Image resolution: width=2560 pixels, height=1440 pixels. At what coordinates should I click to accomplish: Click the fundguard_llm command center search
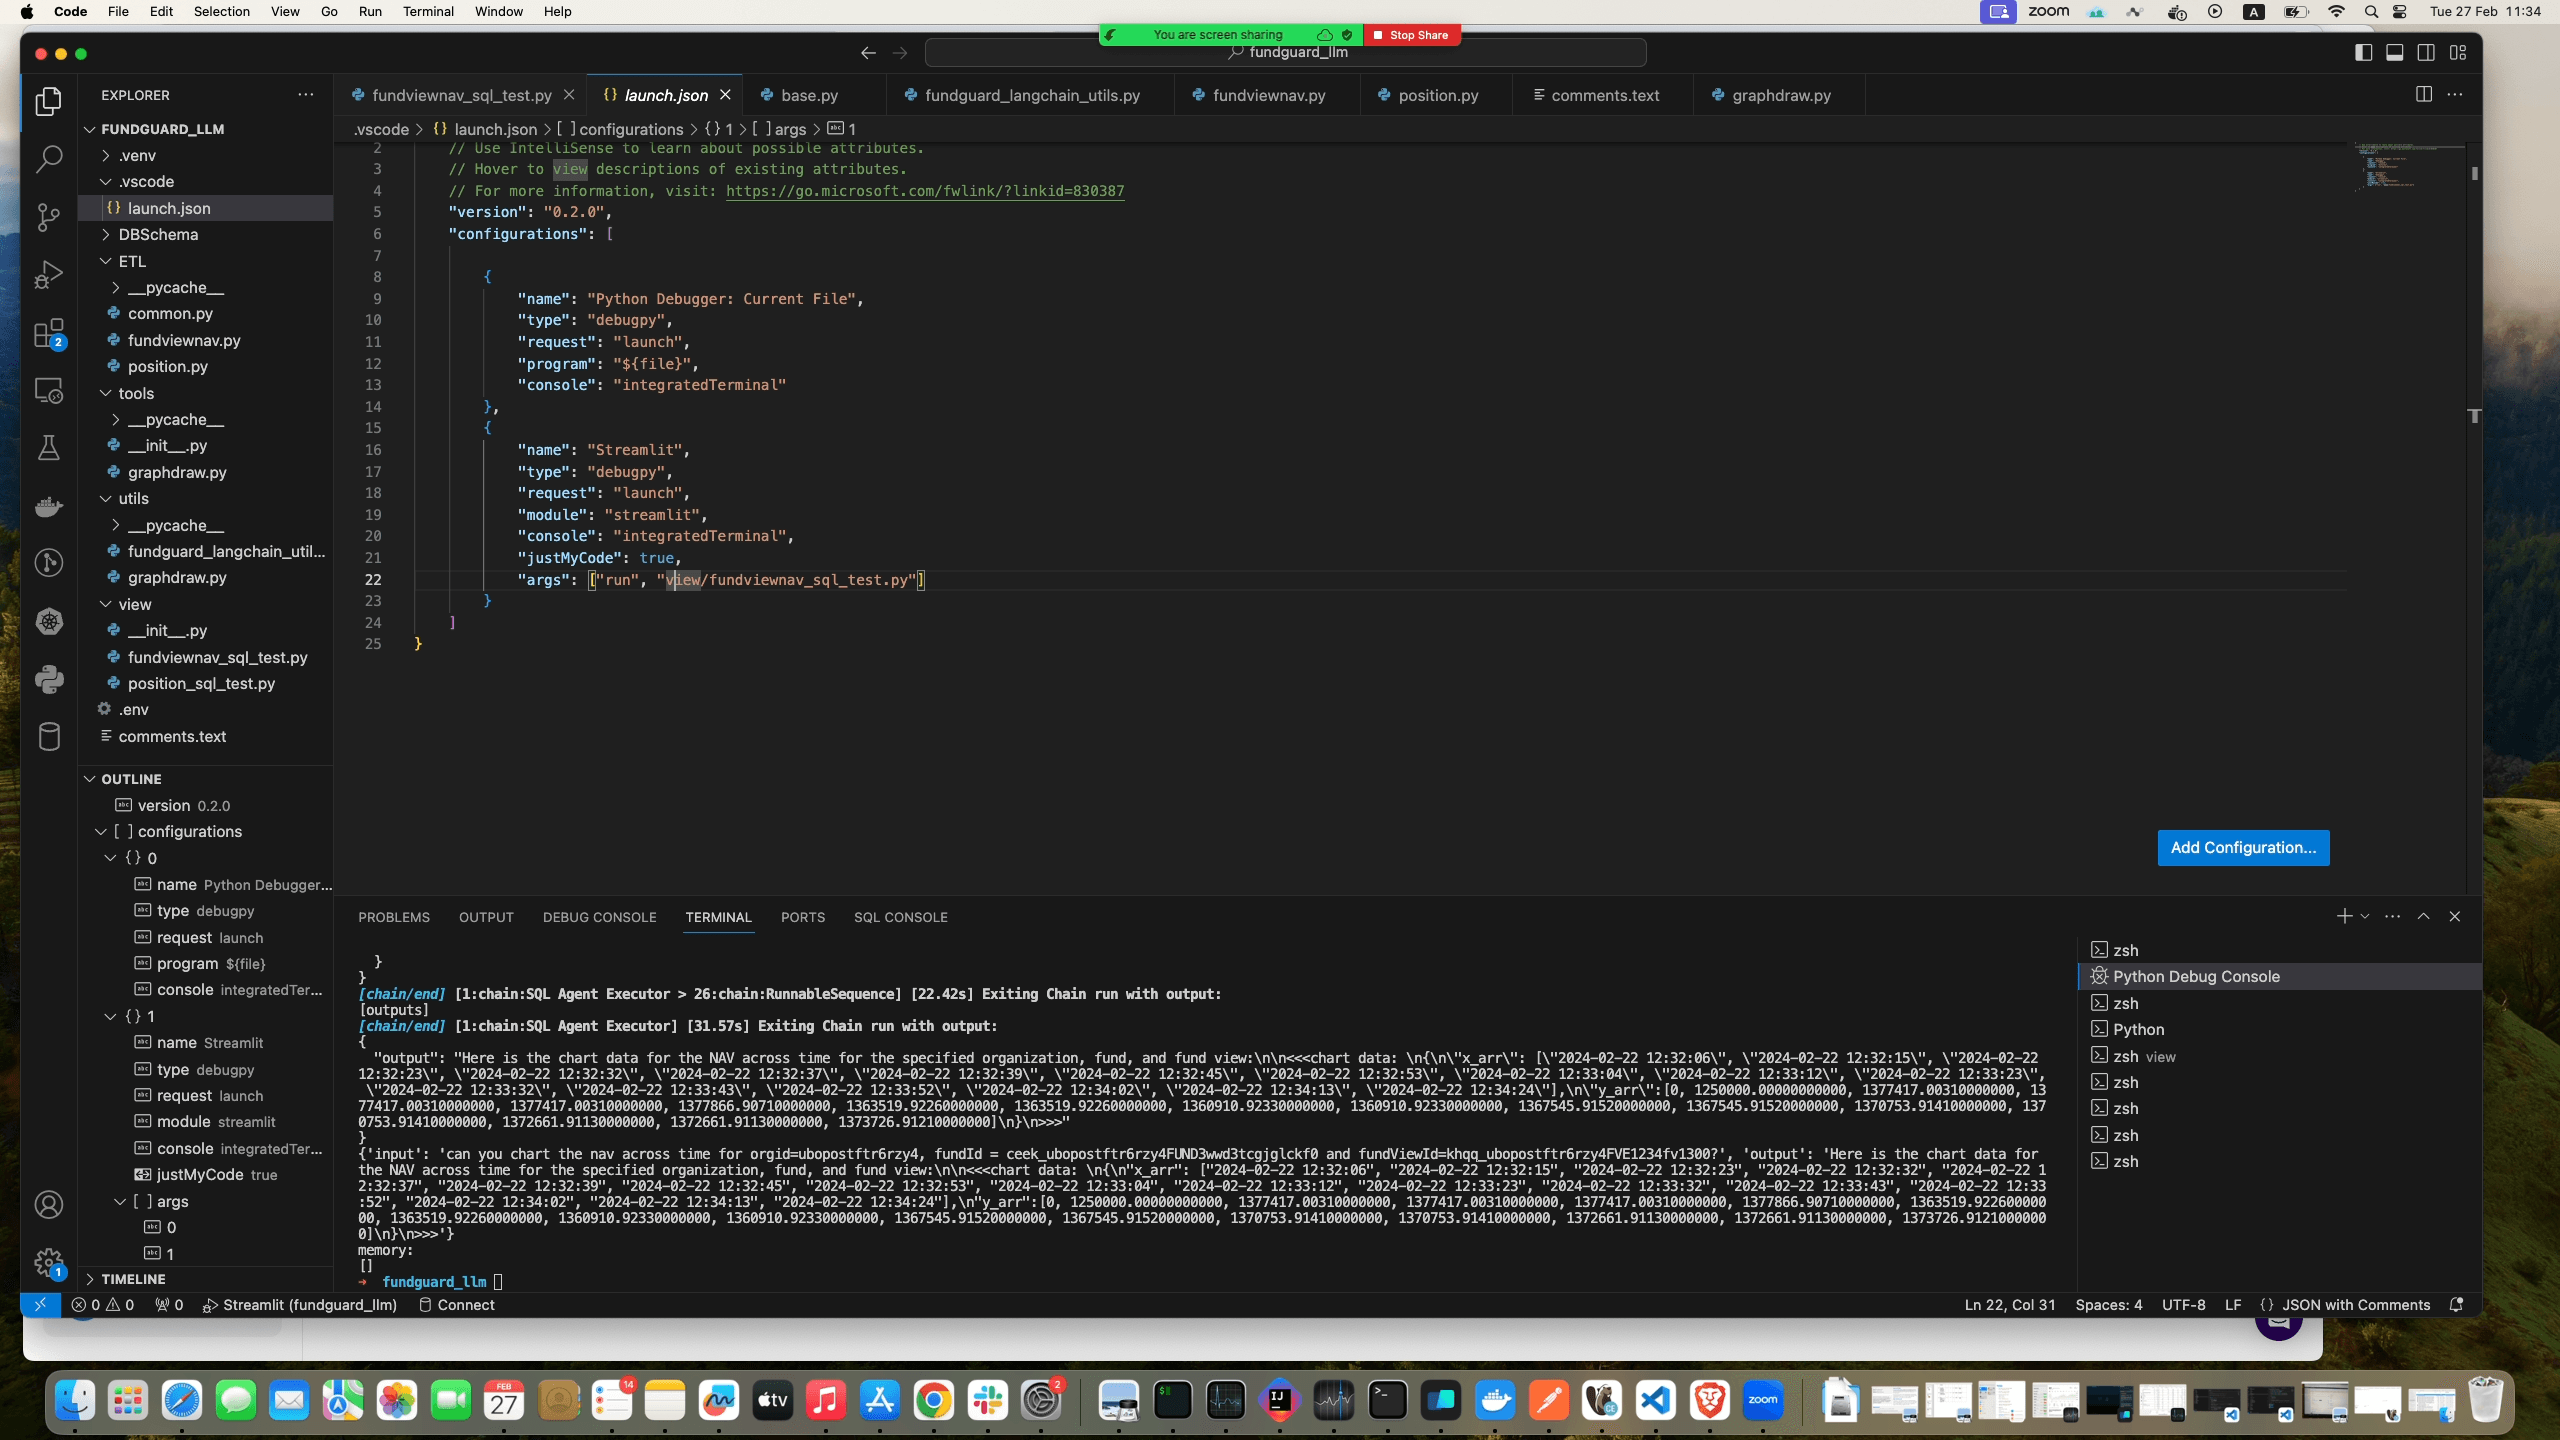coord(1286,52)
